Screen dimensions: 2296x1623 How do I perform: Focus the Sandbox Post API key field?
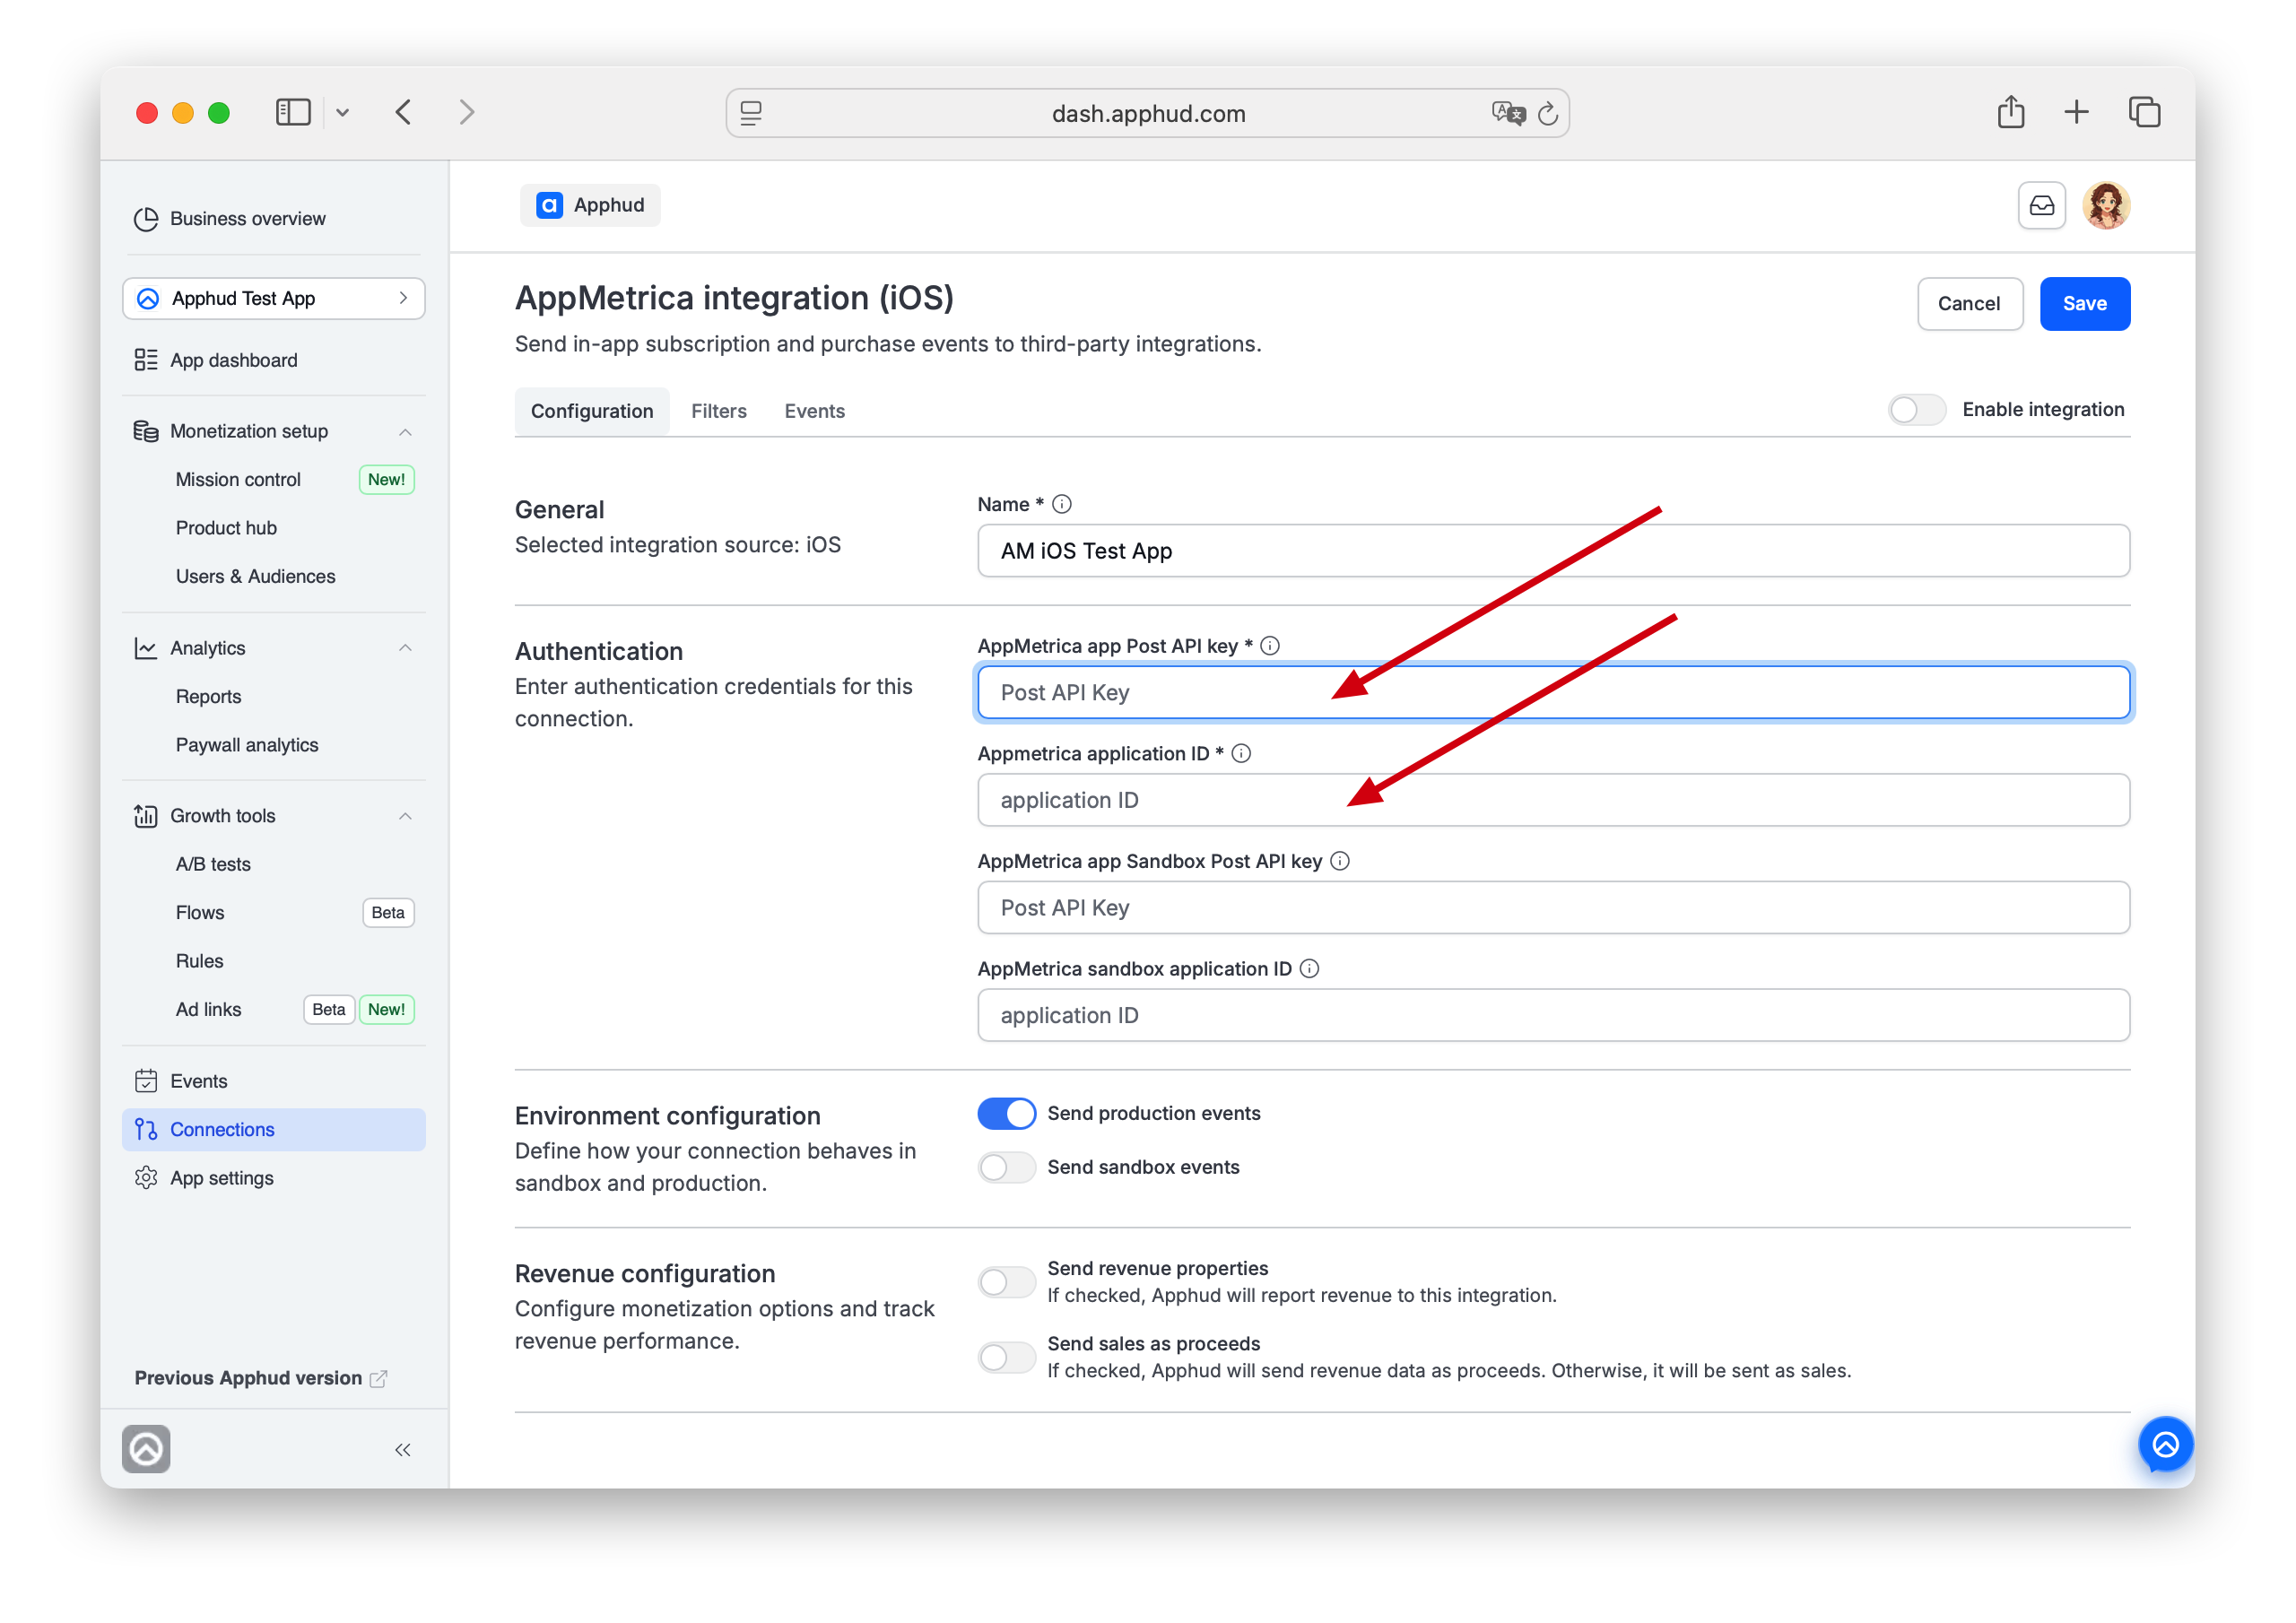pos(1553,908)
